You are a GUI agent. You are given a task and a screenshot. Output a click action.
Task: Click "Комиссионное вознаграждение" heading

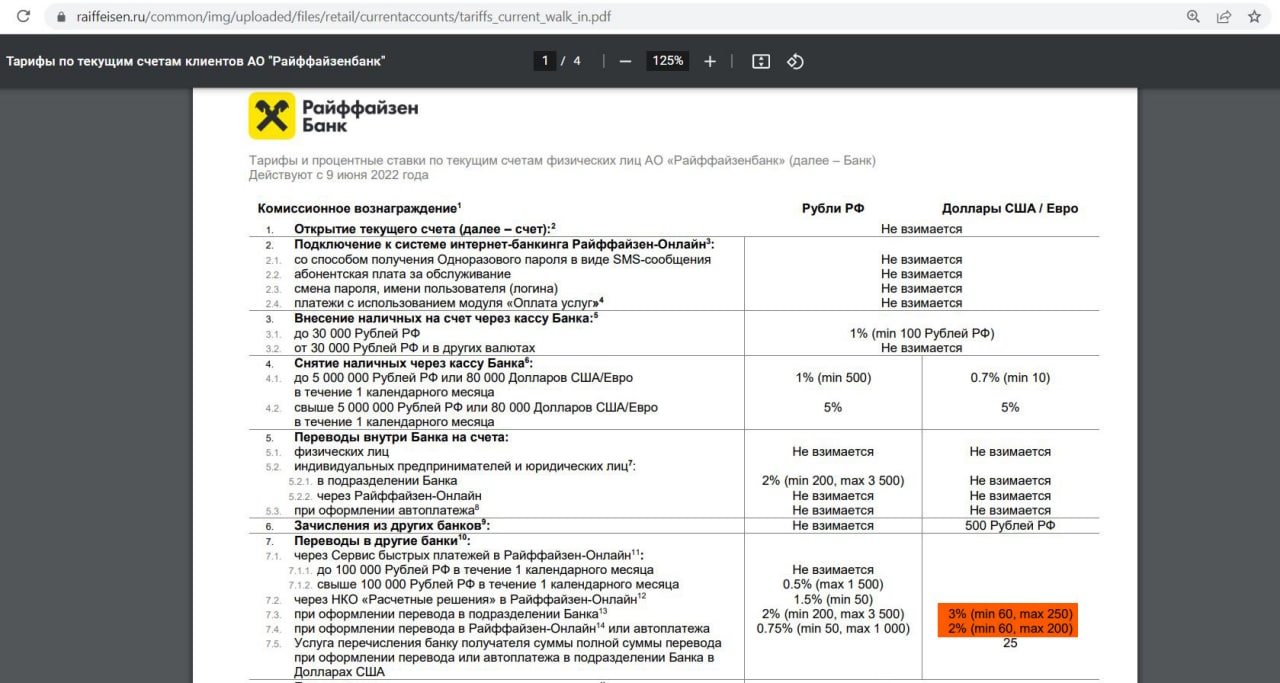(x=359, y=209)
